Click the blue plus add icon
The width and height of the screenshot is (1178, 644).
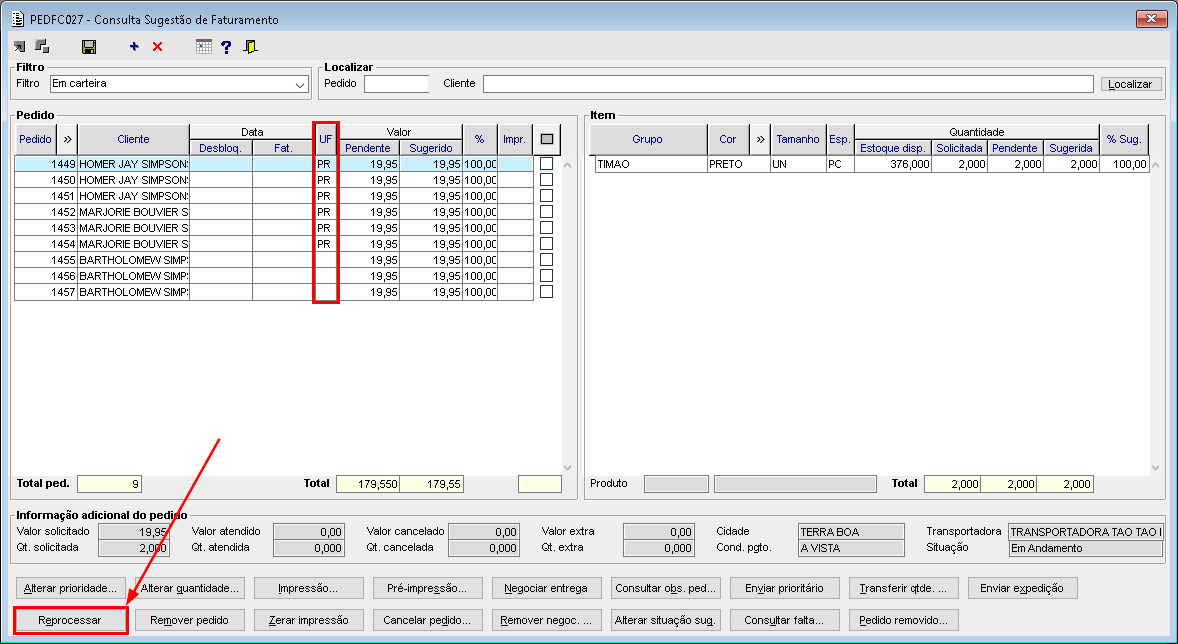(134, 47)
